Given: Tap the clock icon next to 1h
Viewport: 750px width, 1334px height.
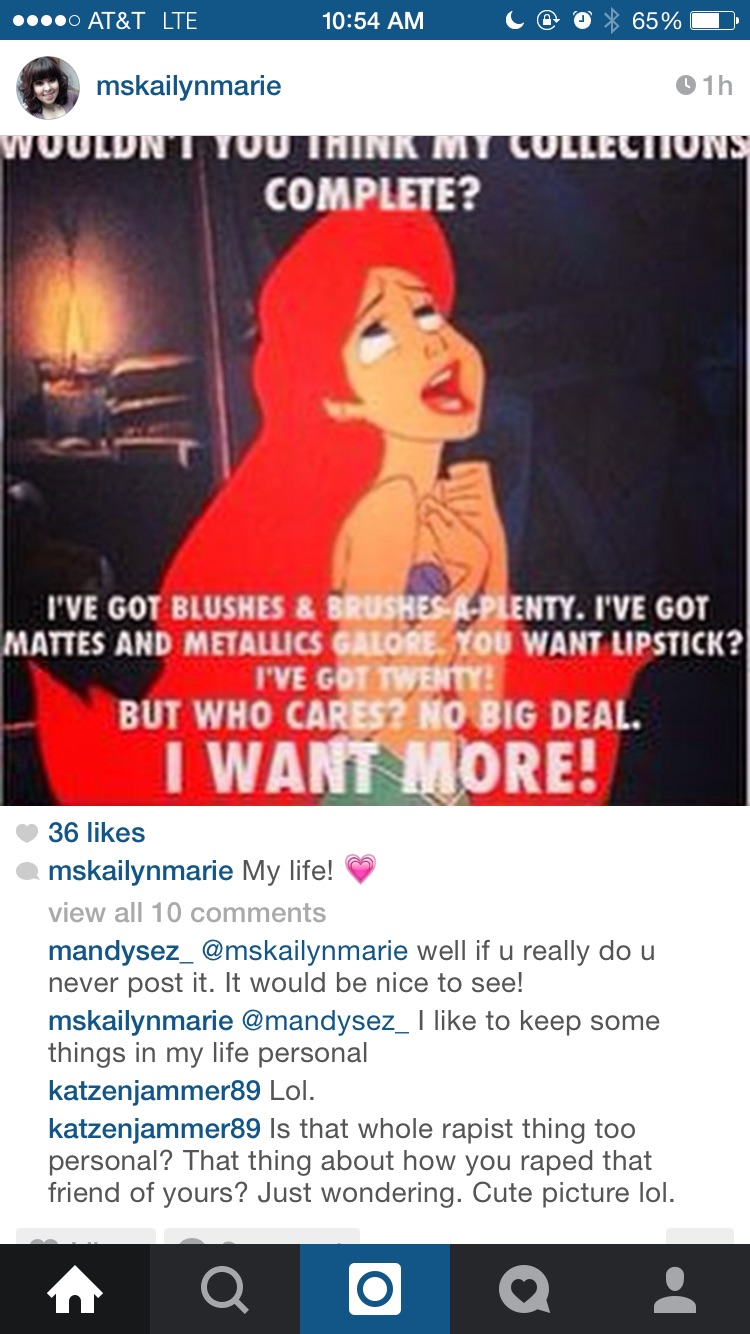Looking at the screenshot, I should pos(686,86).
